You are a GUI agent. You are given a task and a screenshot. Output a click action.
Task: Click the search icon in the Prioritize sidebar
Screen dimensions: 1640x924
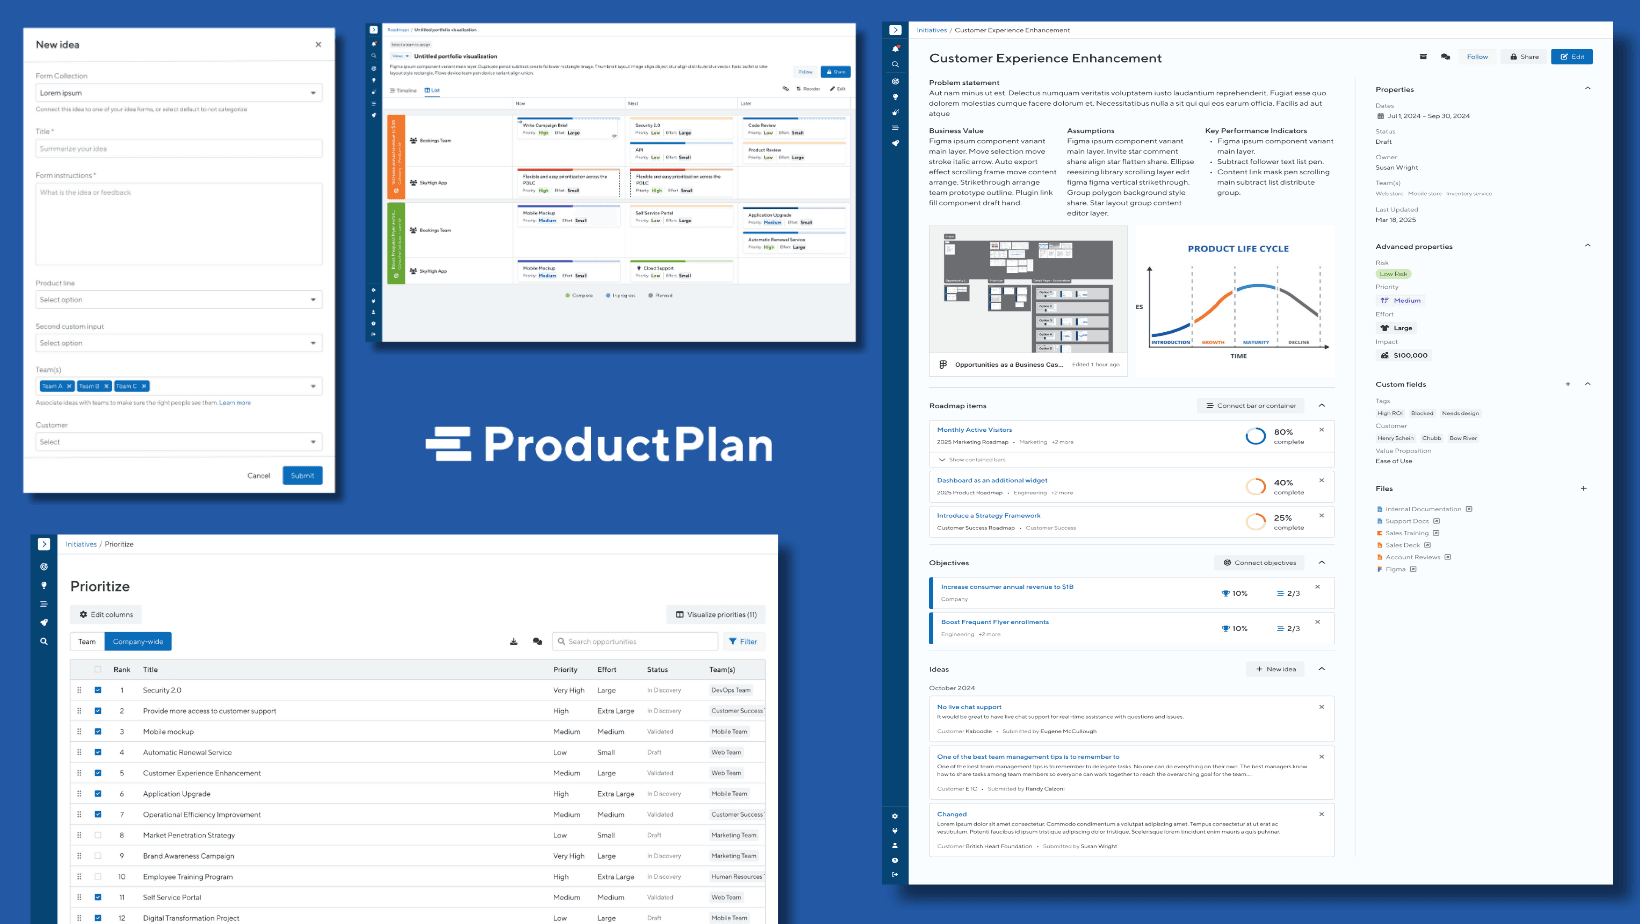44,641
